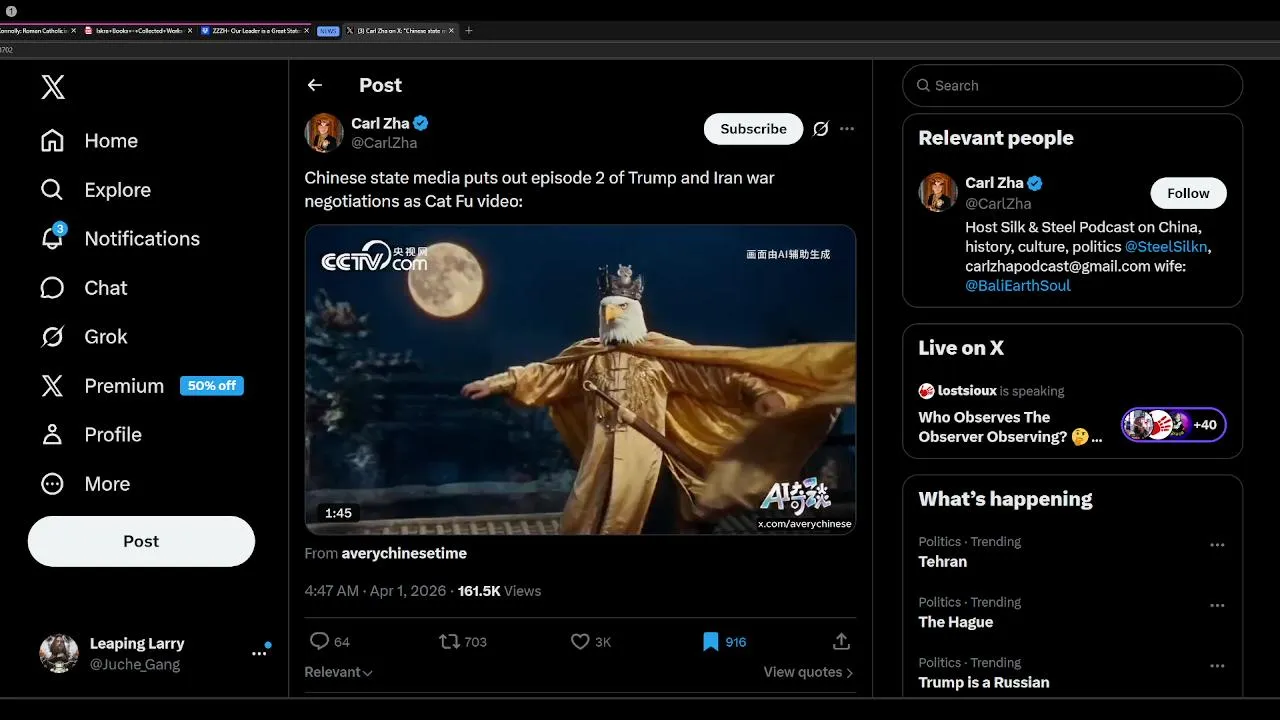Open Leaping Larry account options dots
Image resolution: width=1280 pixels, height=720 pixels.
click(x=259, y=653)
